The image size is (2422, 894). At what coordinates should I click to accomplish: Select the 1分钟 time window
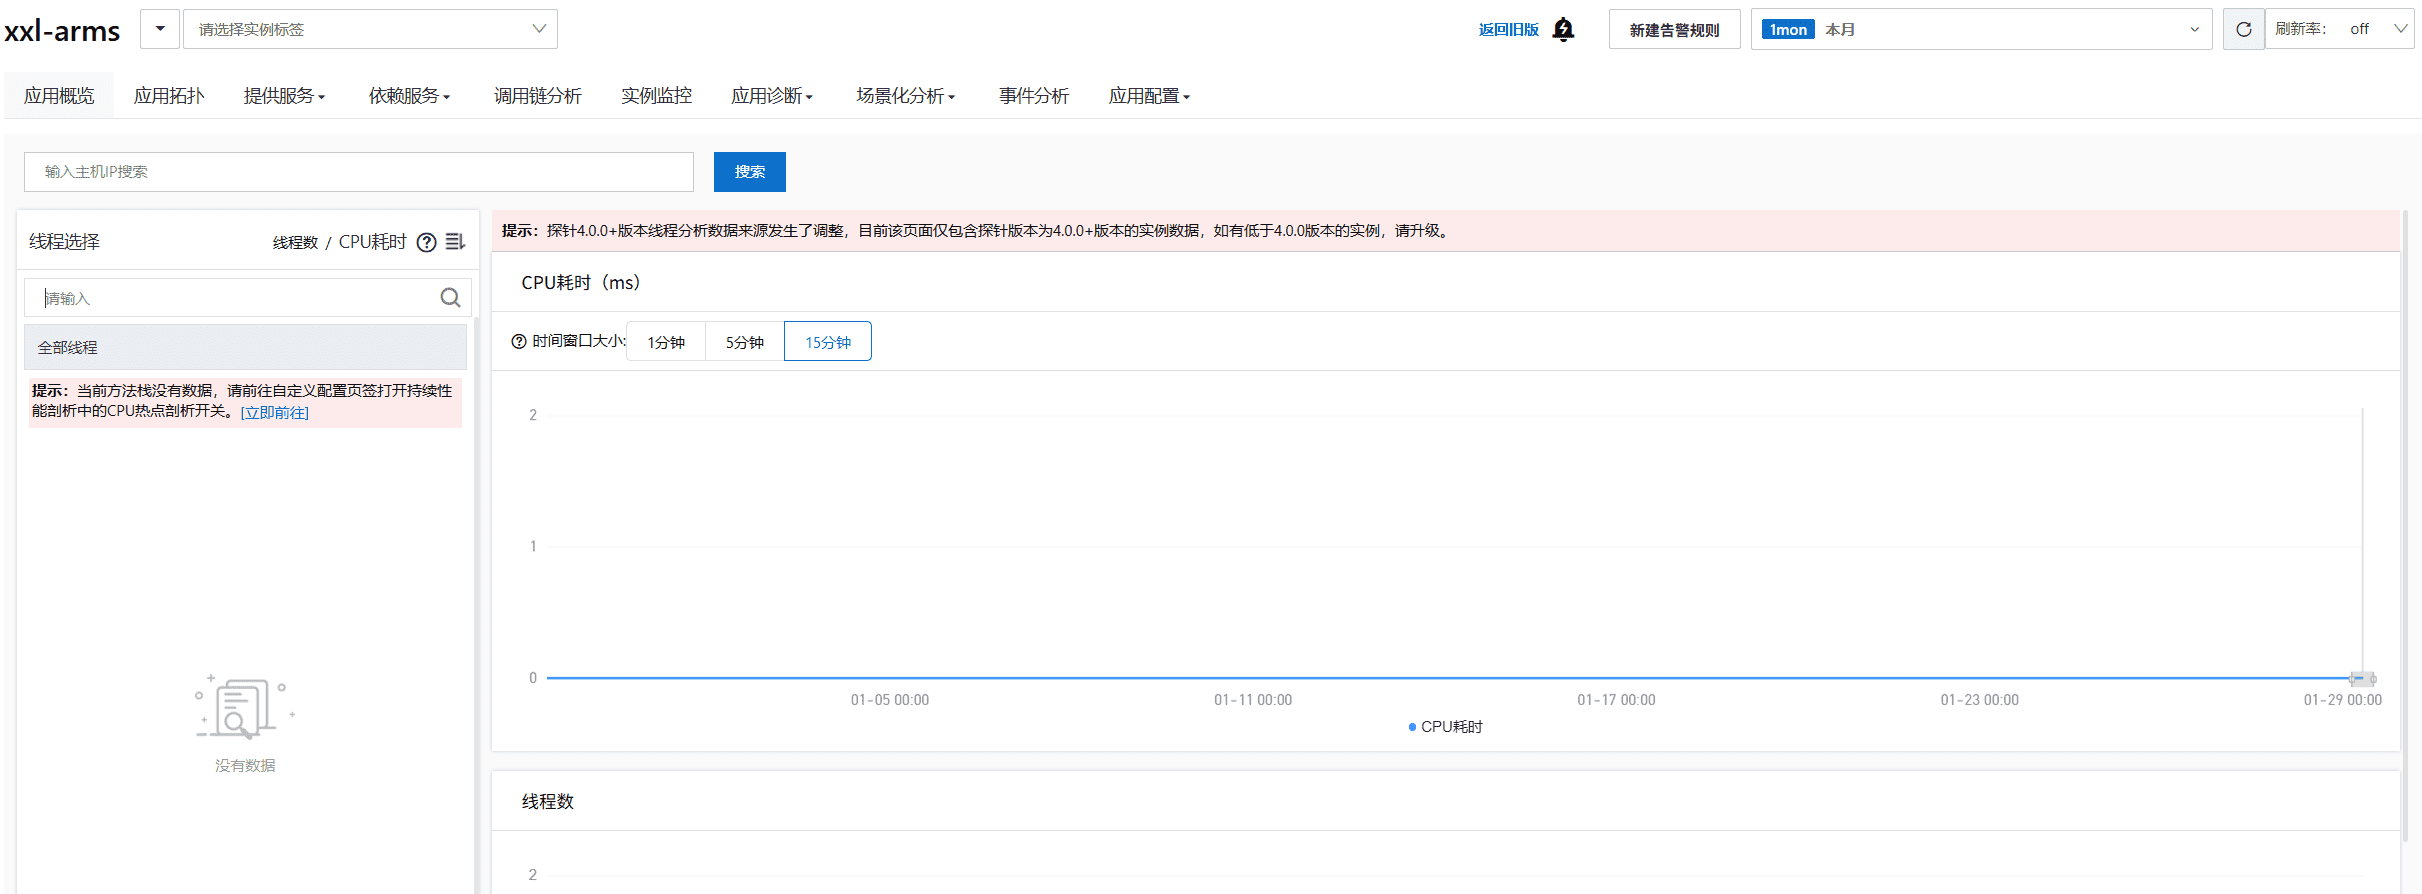tap(666, 342)
